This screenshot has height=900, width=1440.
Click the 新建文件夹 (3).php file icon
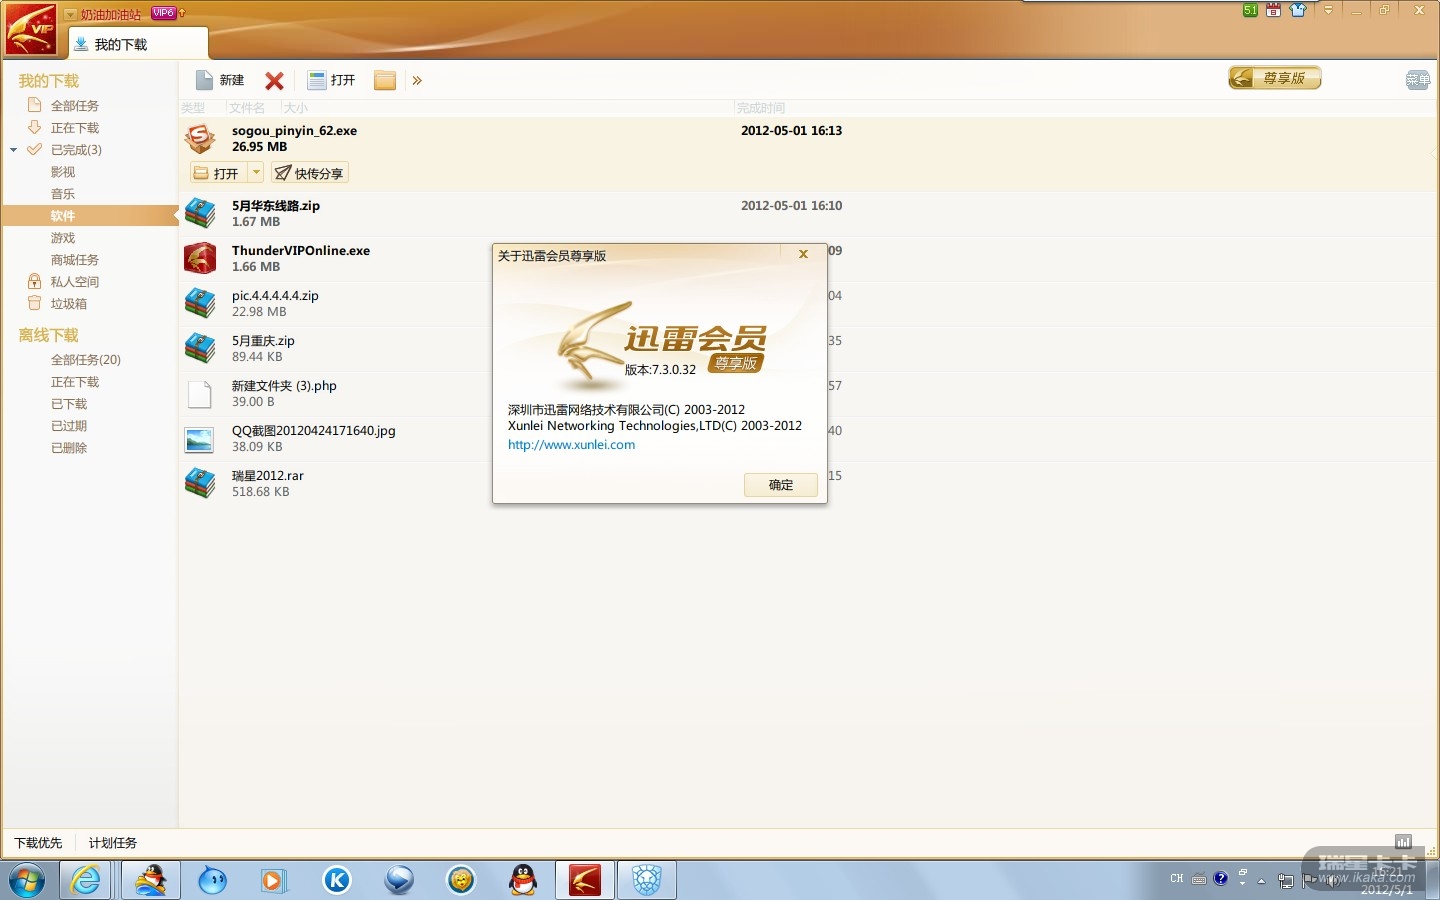pyautogui.click(x=200, y=394)
